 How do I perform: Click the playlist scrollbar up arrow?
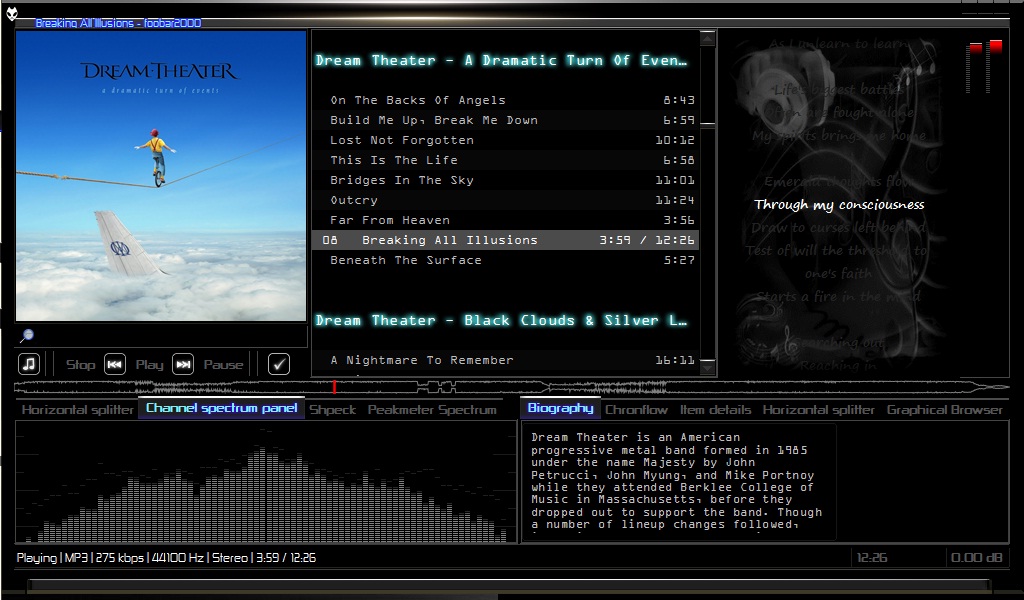point(708,38)
